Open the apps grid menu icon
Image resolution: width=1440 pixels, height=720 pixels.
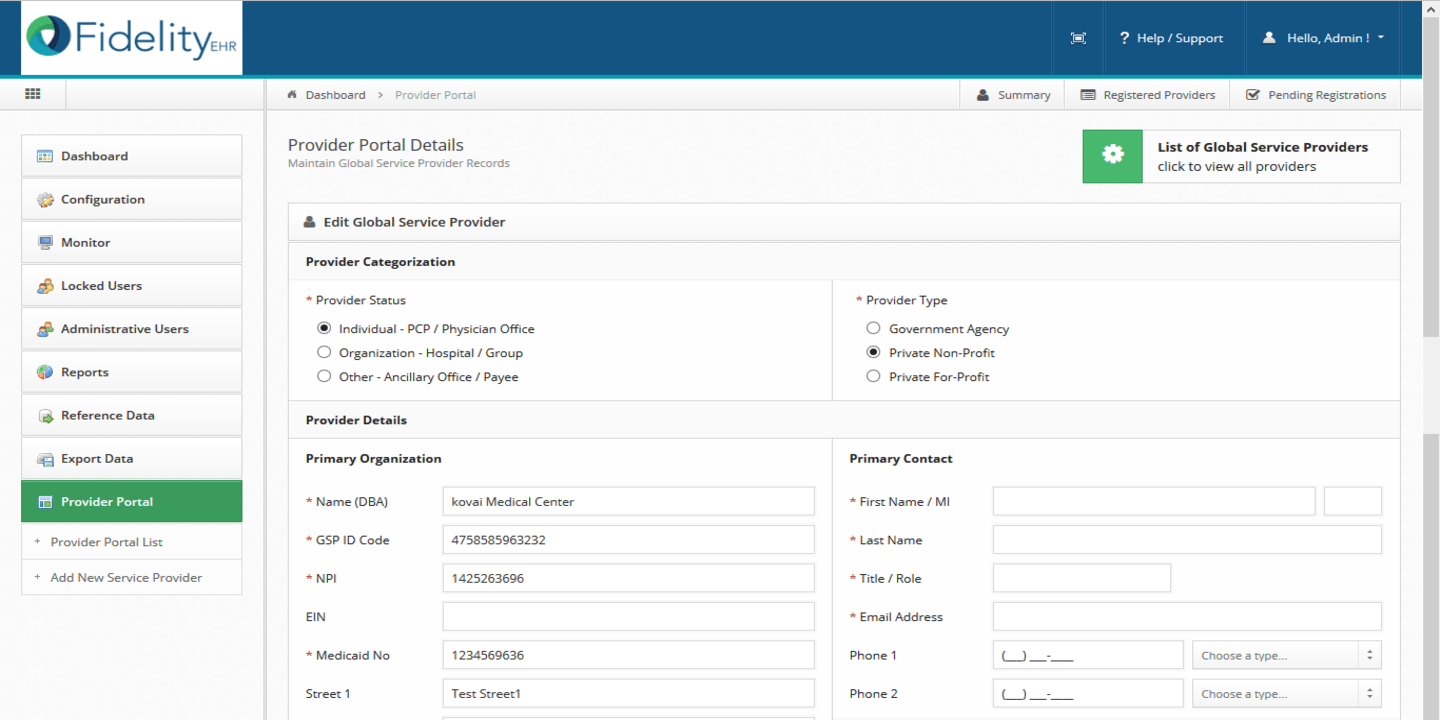coord(33,94)
